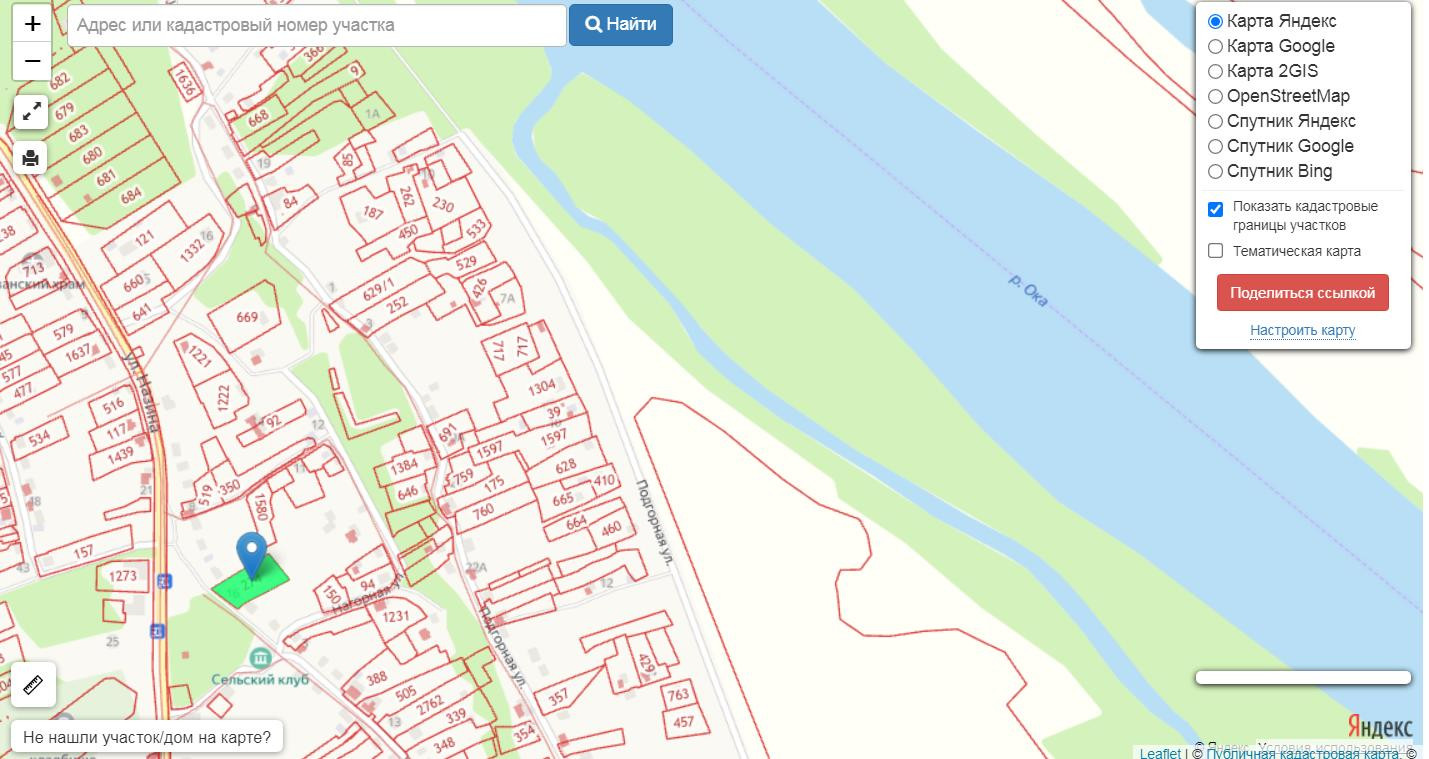1429x759 pixels.
Task: Toggle fullscreen map view icon
Action: point(32,111)
